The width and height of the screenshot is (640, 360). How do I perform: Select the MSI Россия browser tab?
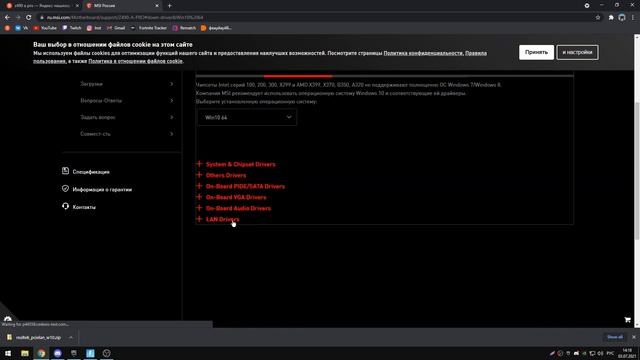(x=122, y=6)
